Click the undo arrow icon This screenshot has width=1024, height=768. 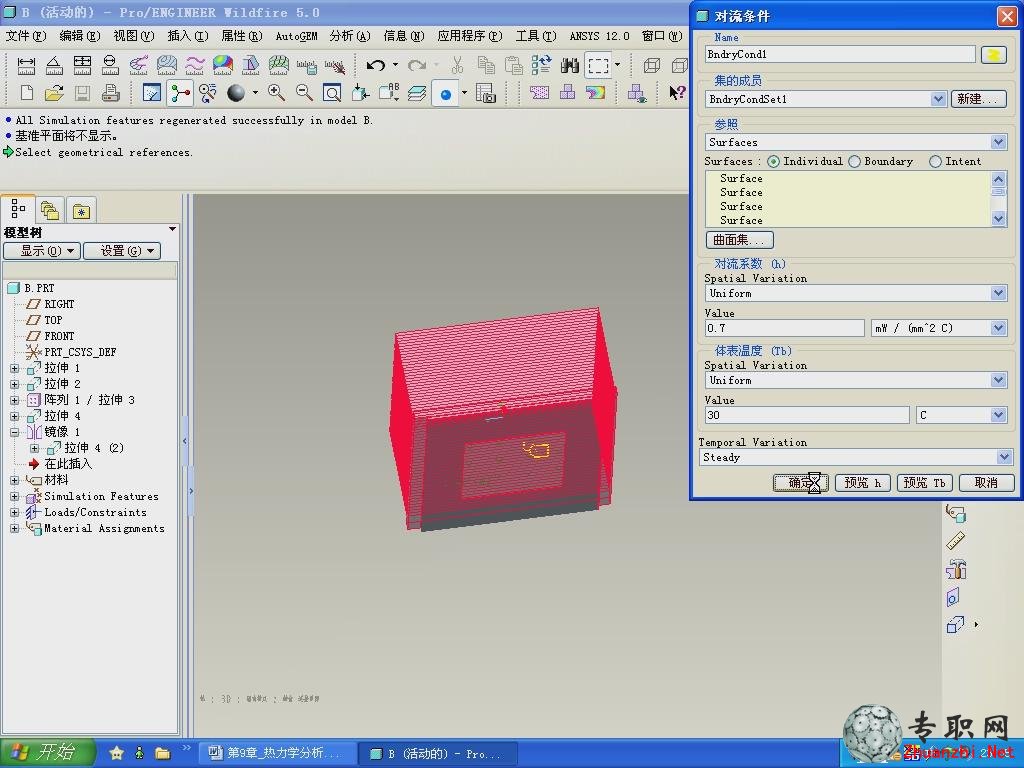(x=376, y=65)
